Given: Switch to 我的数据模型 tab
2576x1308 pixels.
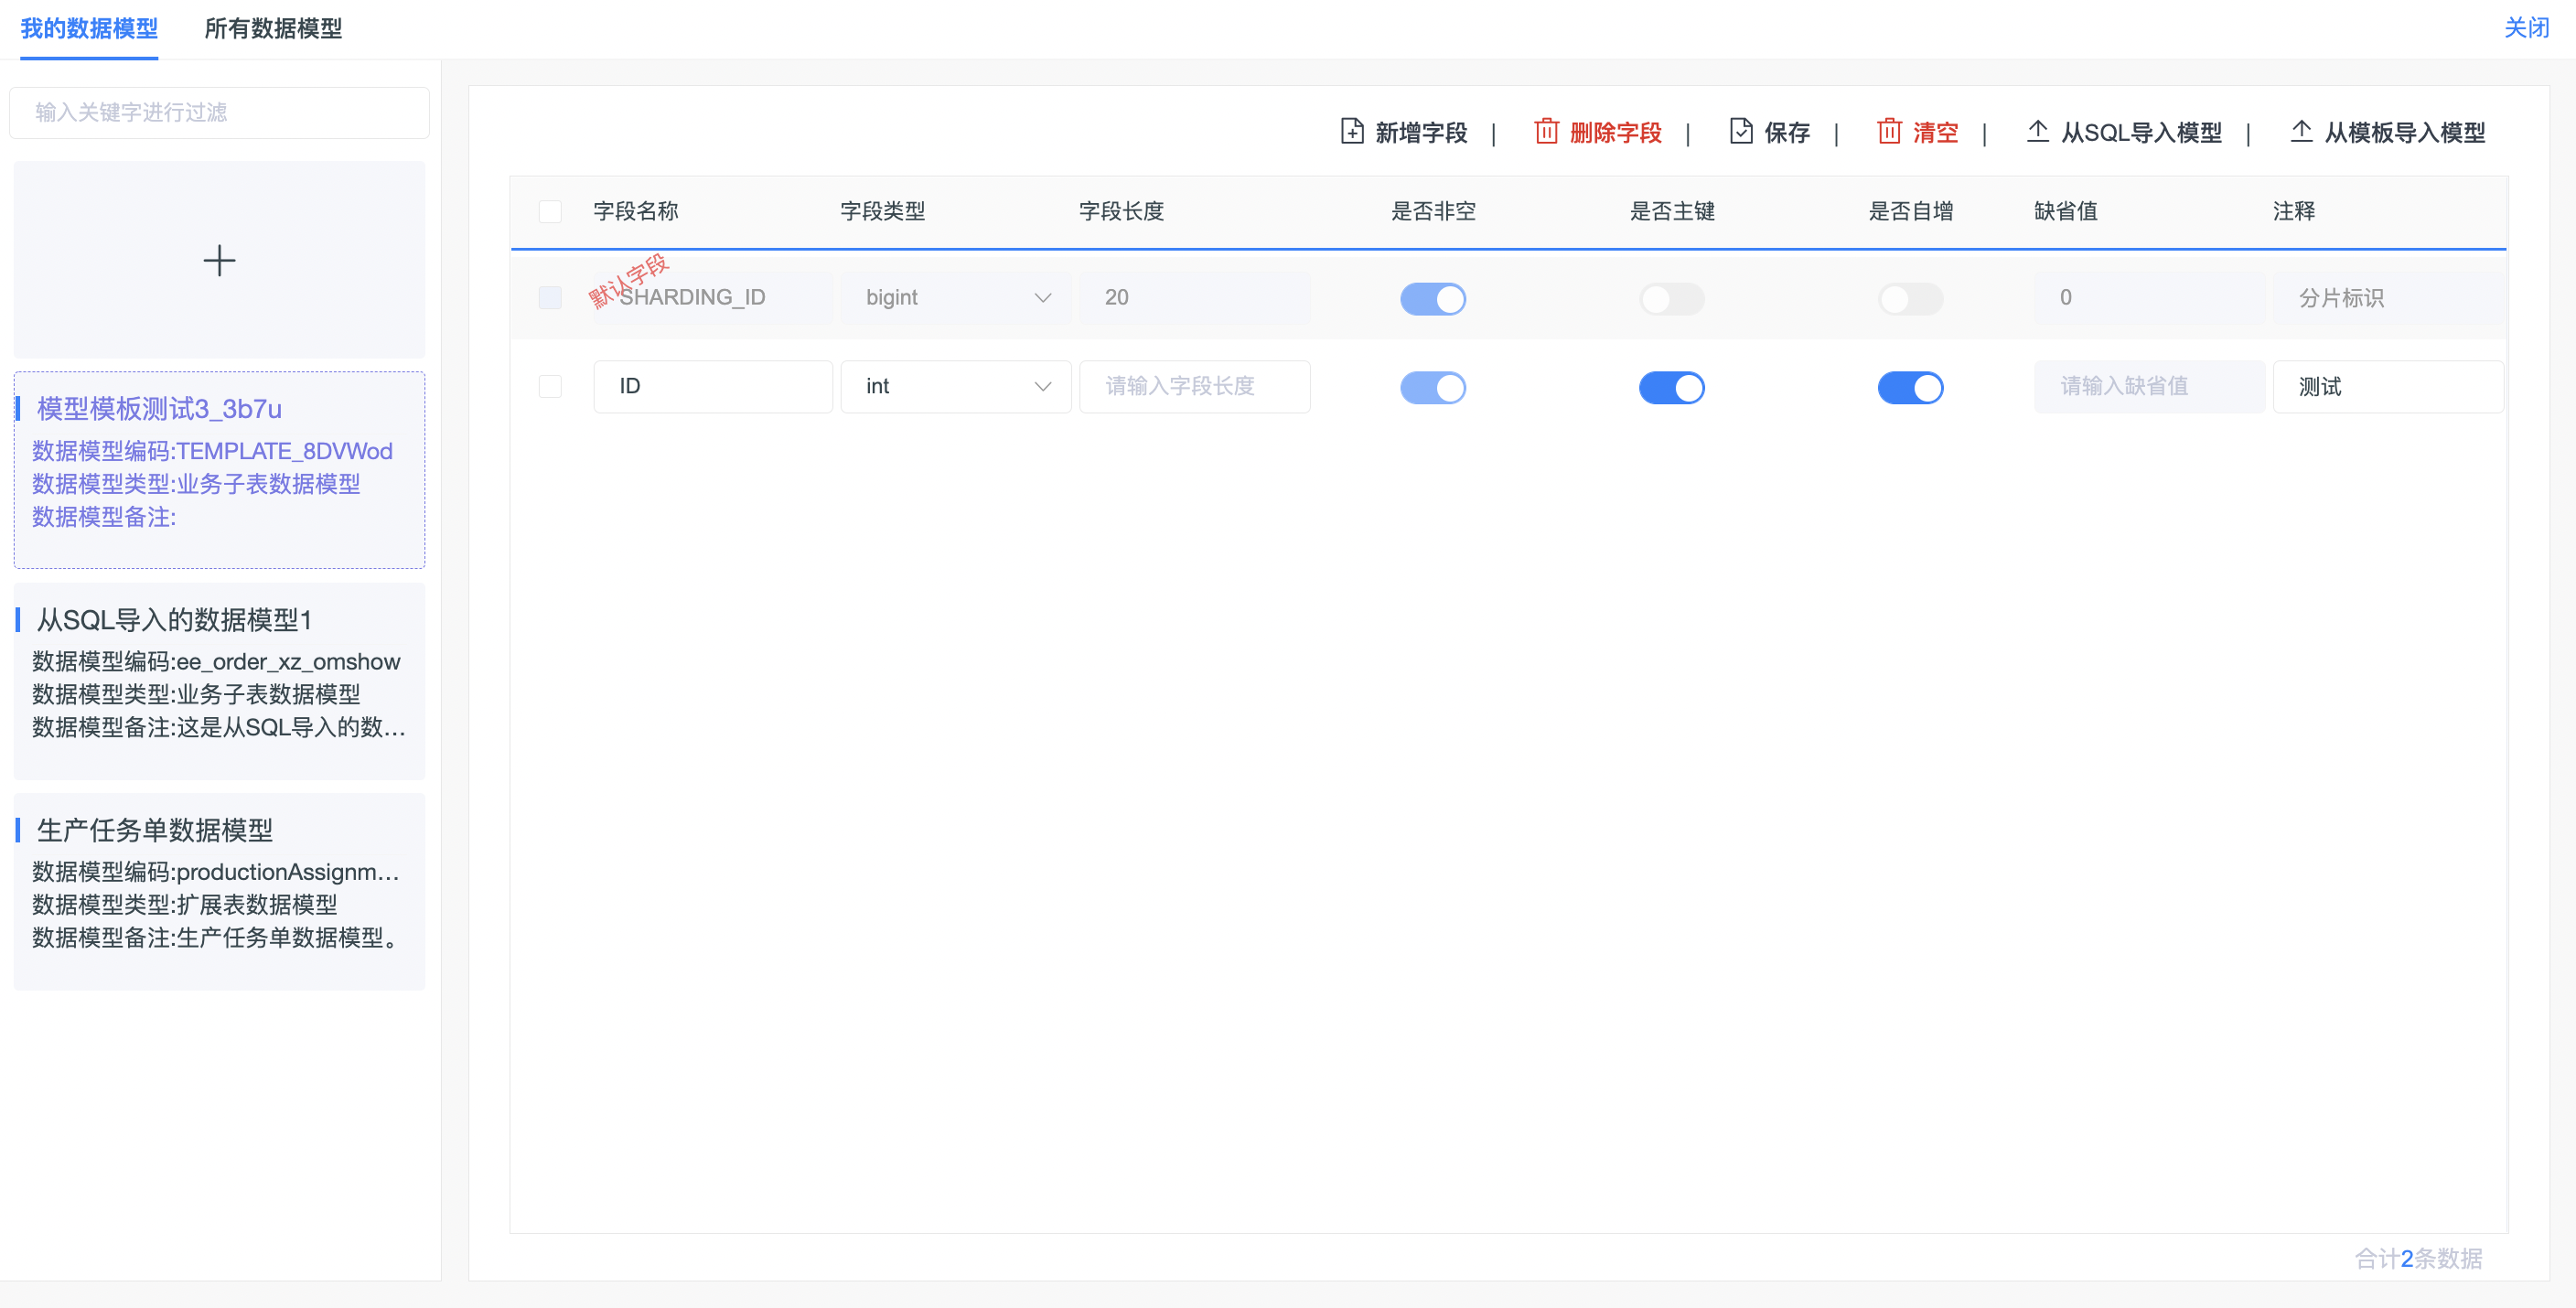Looking at the screenshot, I should [x=89, y=28].
